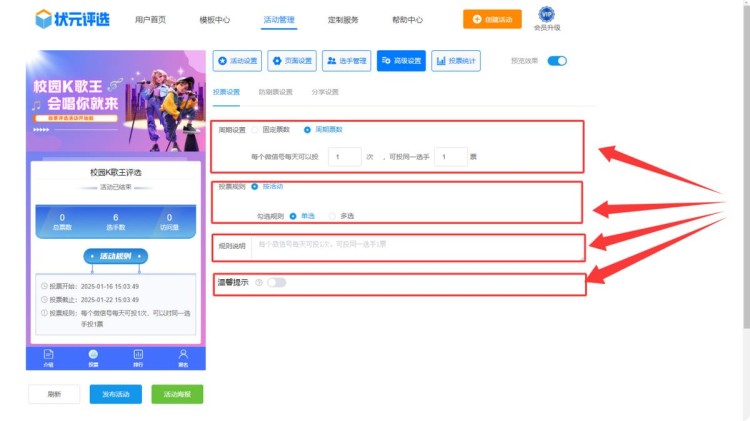
Task: Click the help icon beside 温馨提示
Action: click(x=259, y=283)
